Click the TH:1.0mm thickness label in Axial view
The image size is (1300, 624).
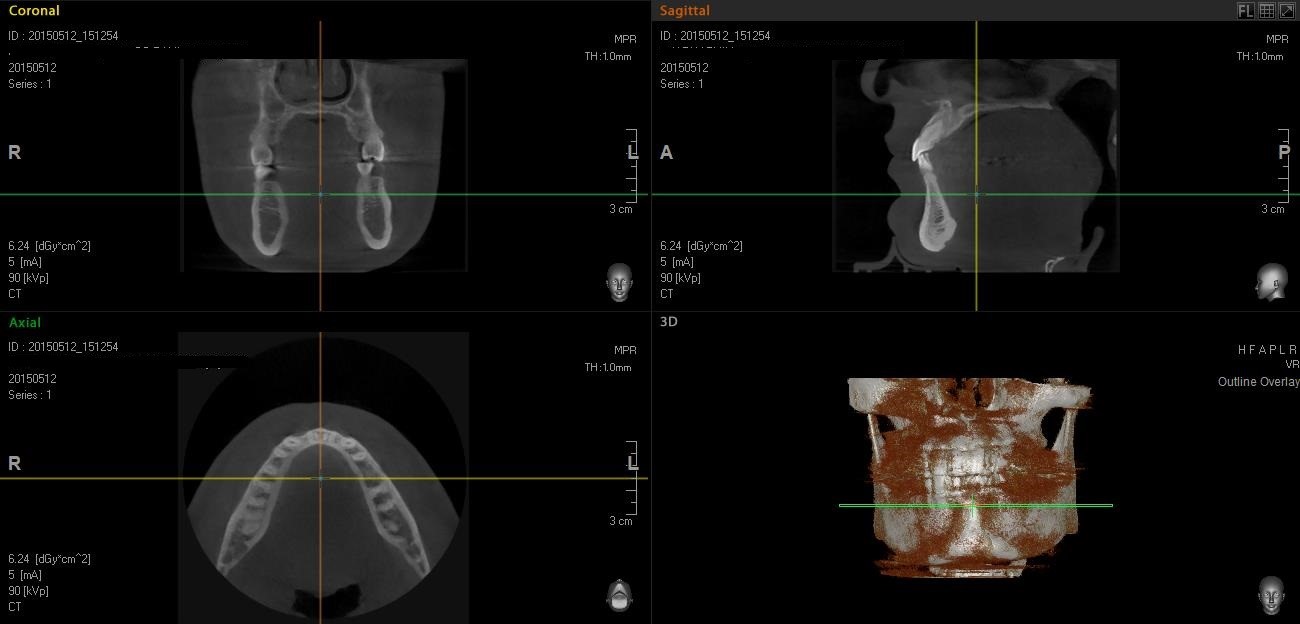point(608,367)
